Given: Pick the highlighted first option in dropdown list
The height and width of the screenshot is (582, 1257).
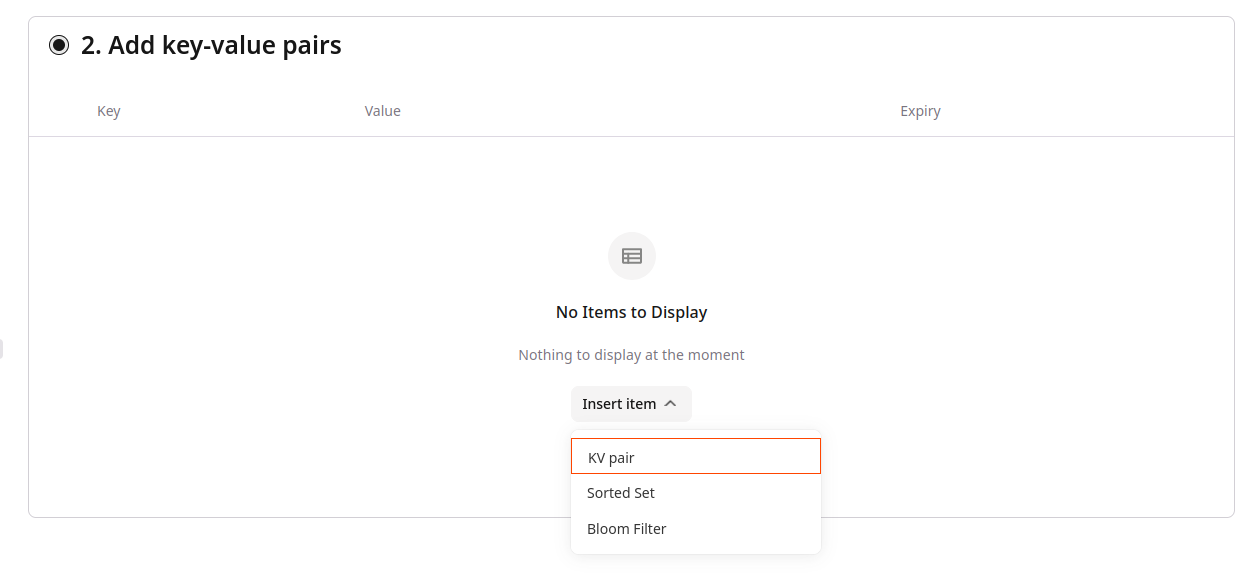Looking at the screenshot, I should (x=696, y=457).
